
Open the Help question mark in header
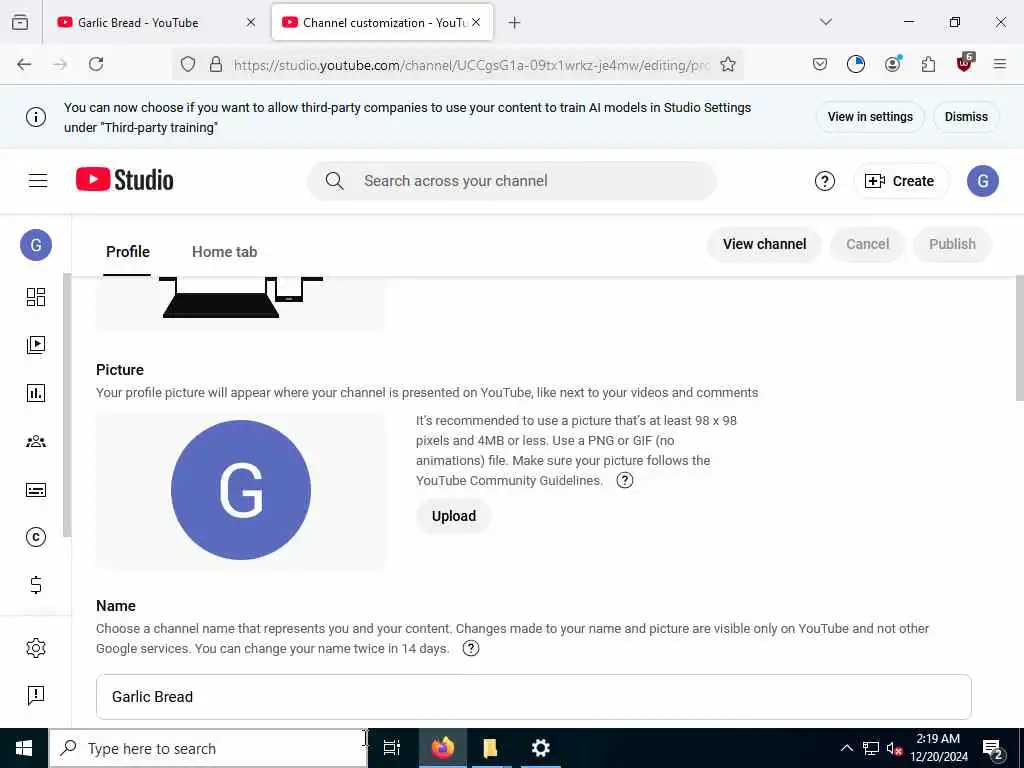click(x=825, y=181)
